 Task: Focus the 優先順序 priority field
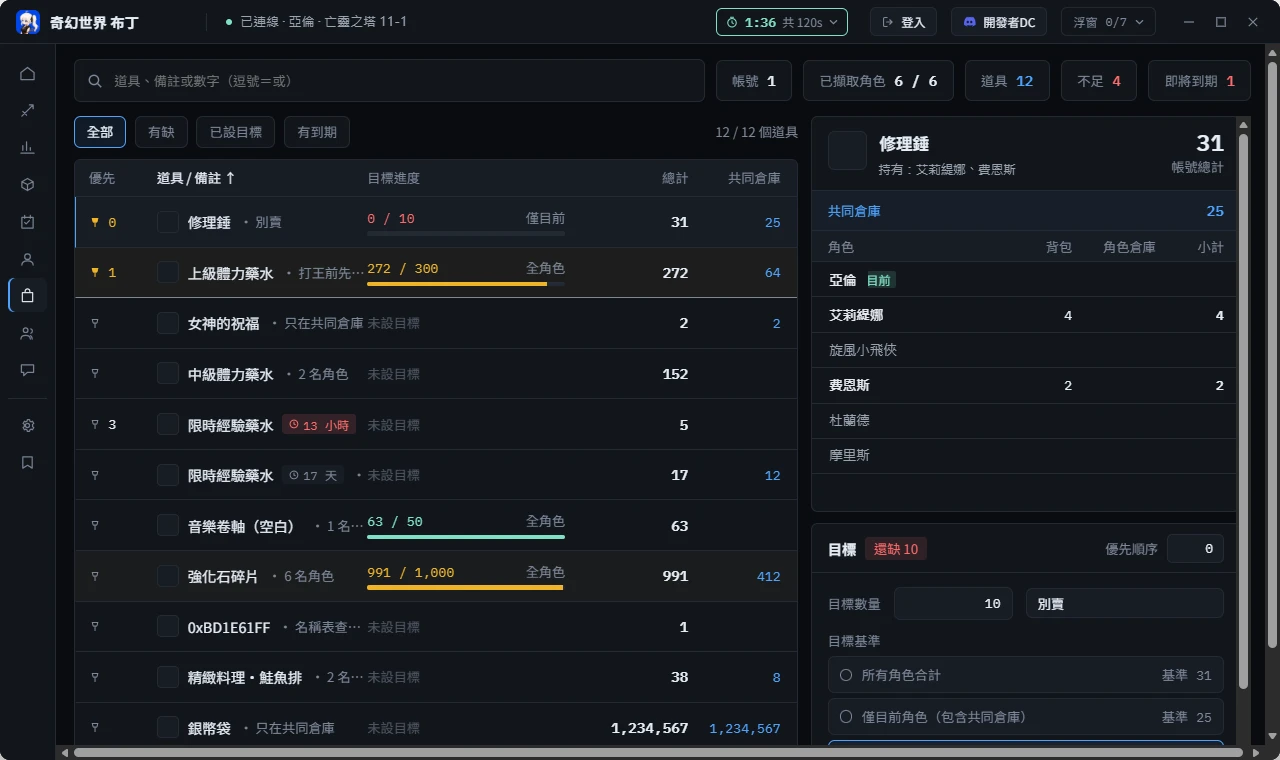pos(1195,548)
